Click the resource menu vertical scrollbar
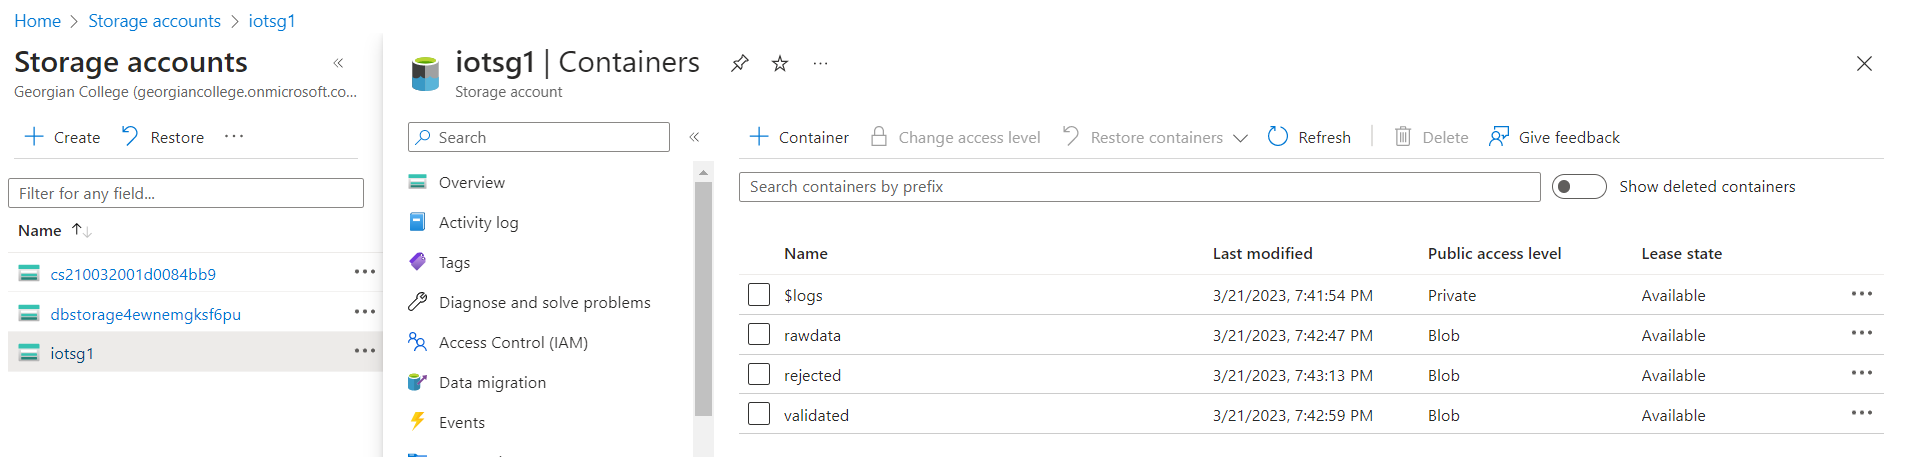The image size is (1909, 457). click(703, 300)
